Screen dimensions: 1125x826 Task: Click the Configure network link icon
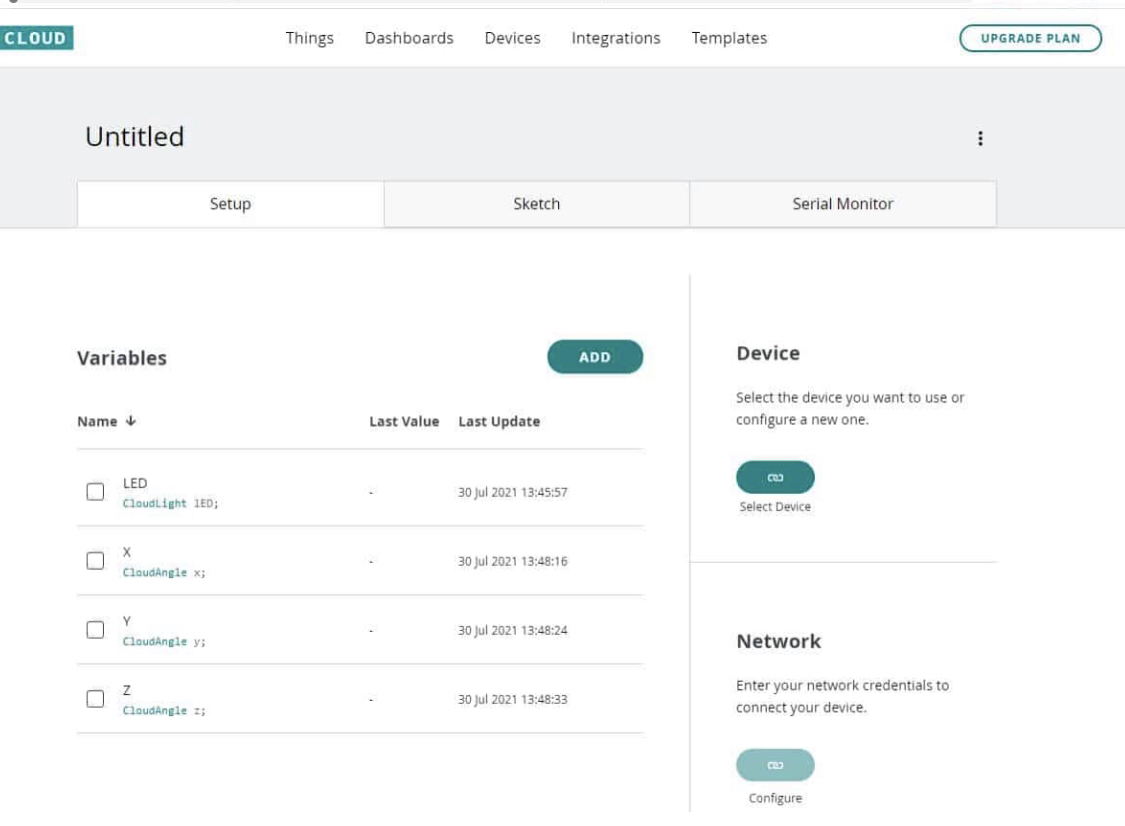click(x=774, y=764)
